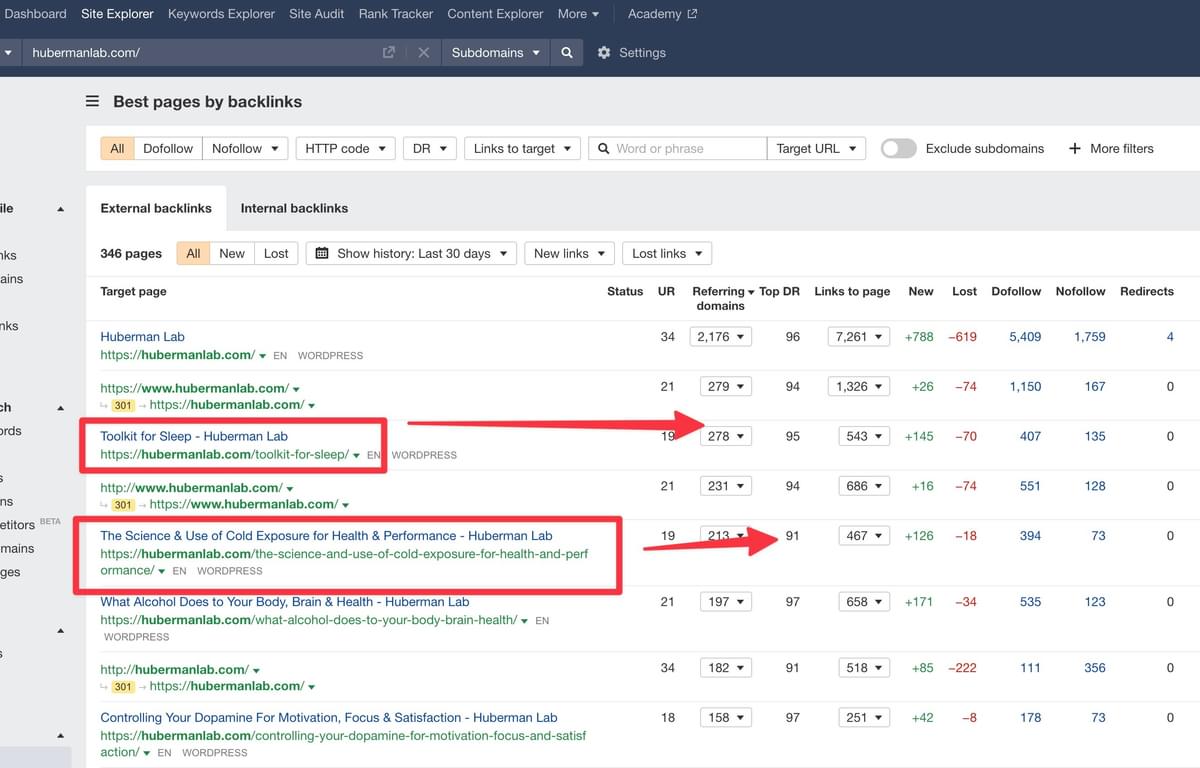Open the Settings gear icon
Image resolution: width=1200 pixels, height=768 pixels.
(x=604, y=53)
